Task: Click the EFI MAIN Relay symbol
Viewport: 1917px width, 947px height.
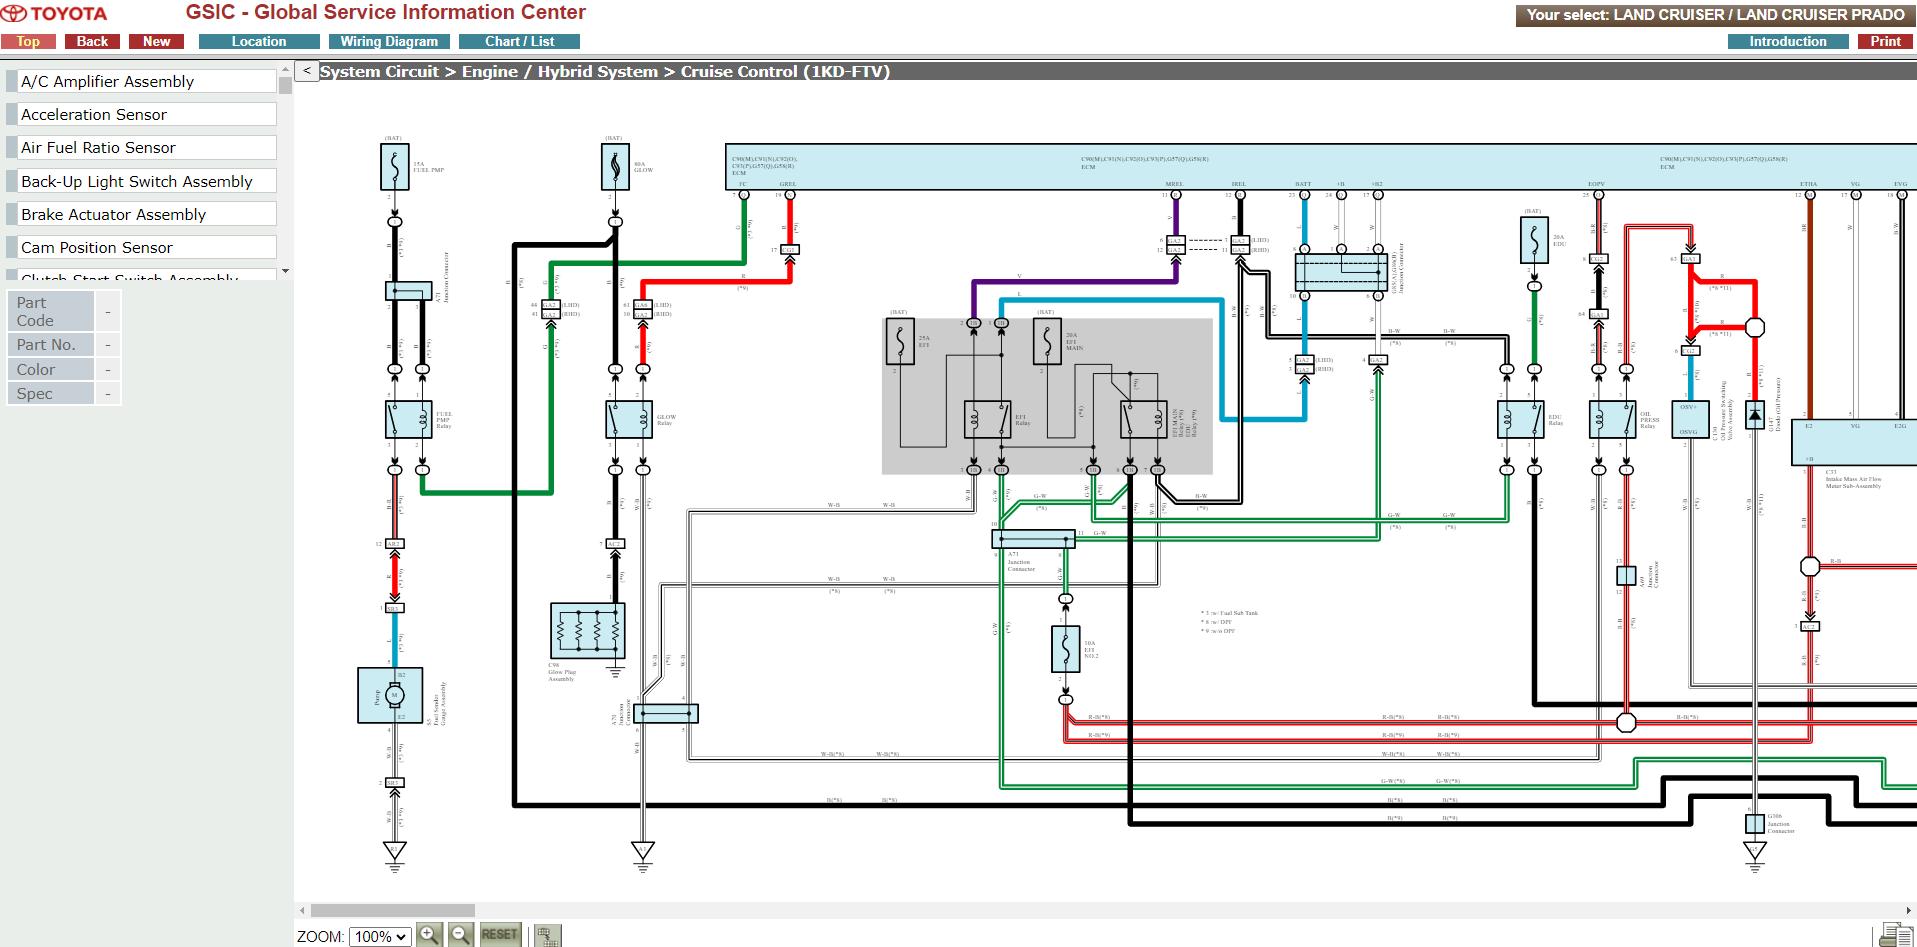Action: coord(1143,420)
